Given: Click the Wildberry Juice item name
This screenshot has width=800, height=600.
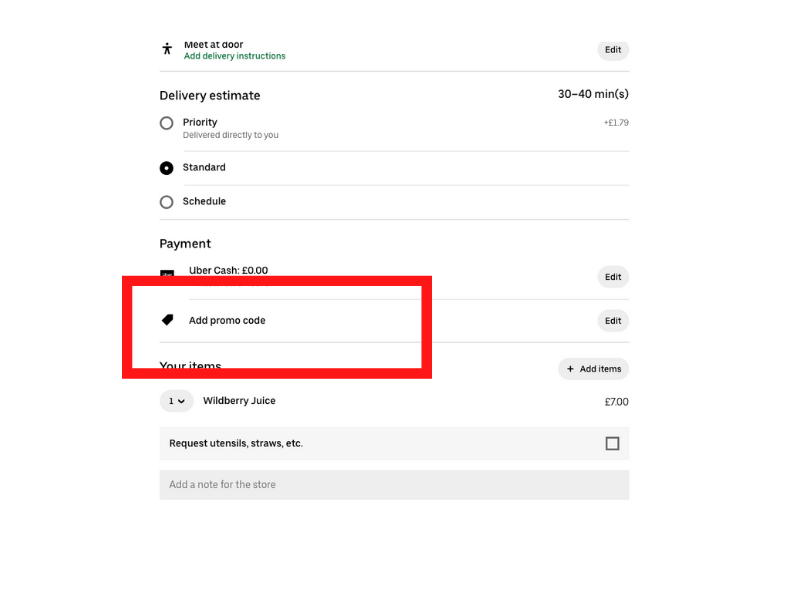Looking at the screenshot, I should [239, 401].
